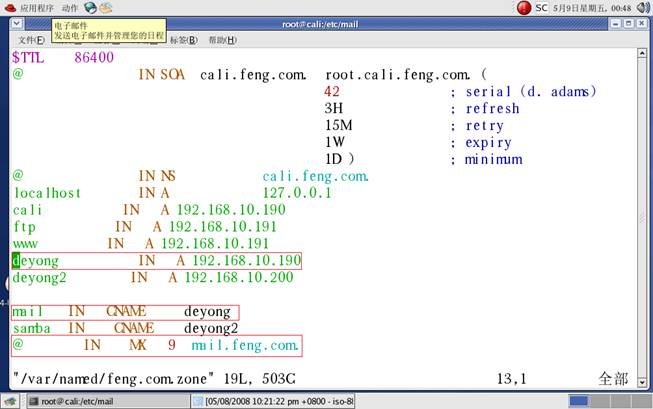Image resolution: width=653 pixels, height=409 pixels.
Task: Open the 帮助(H) help menu
Action: (x=222, y=40)
